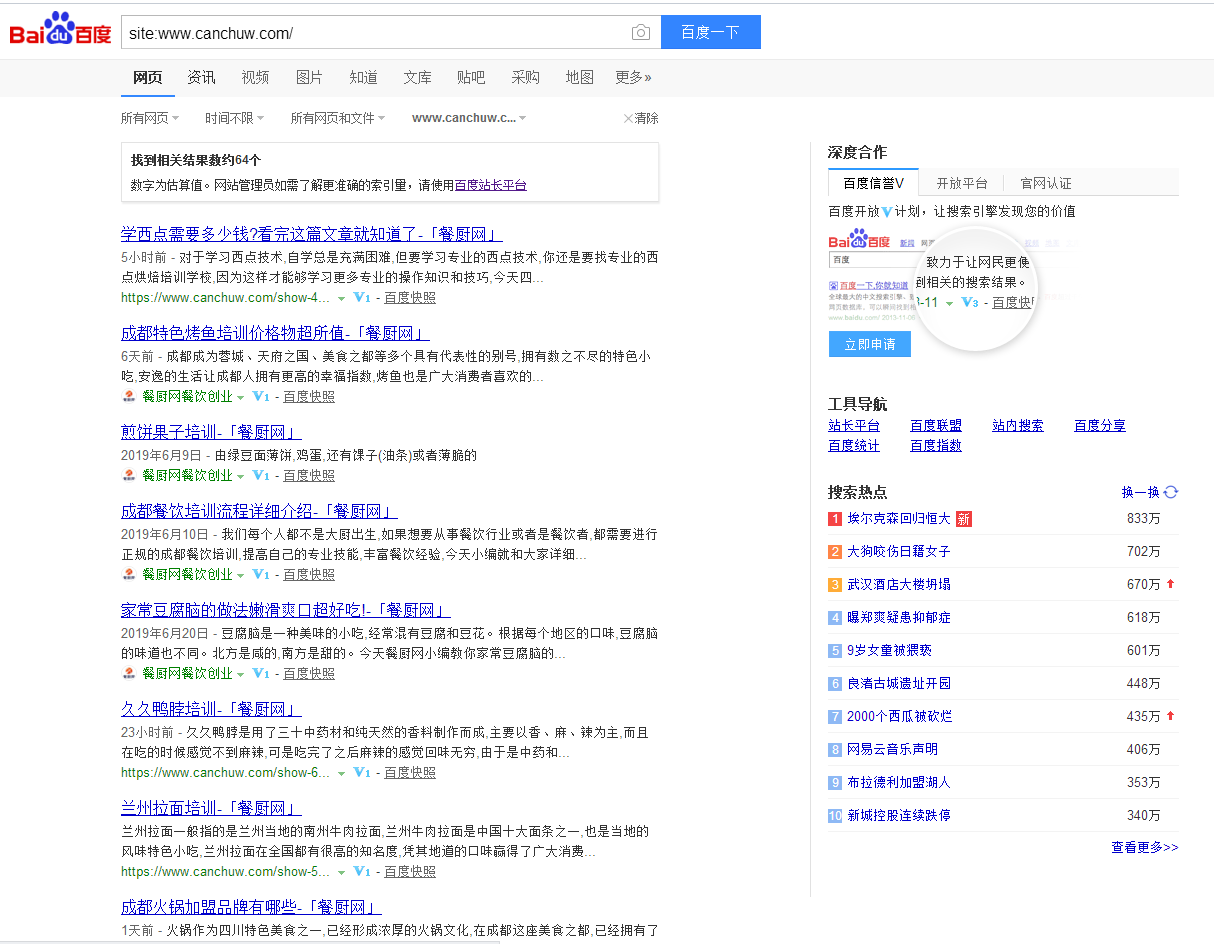Open result 兰州拉面培训
Screen dimensions: 1214x944
click(211, 808)
